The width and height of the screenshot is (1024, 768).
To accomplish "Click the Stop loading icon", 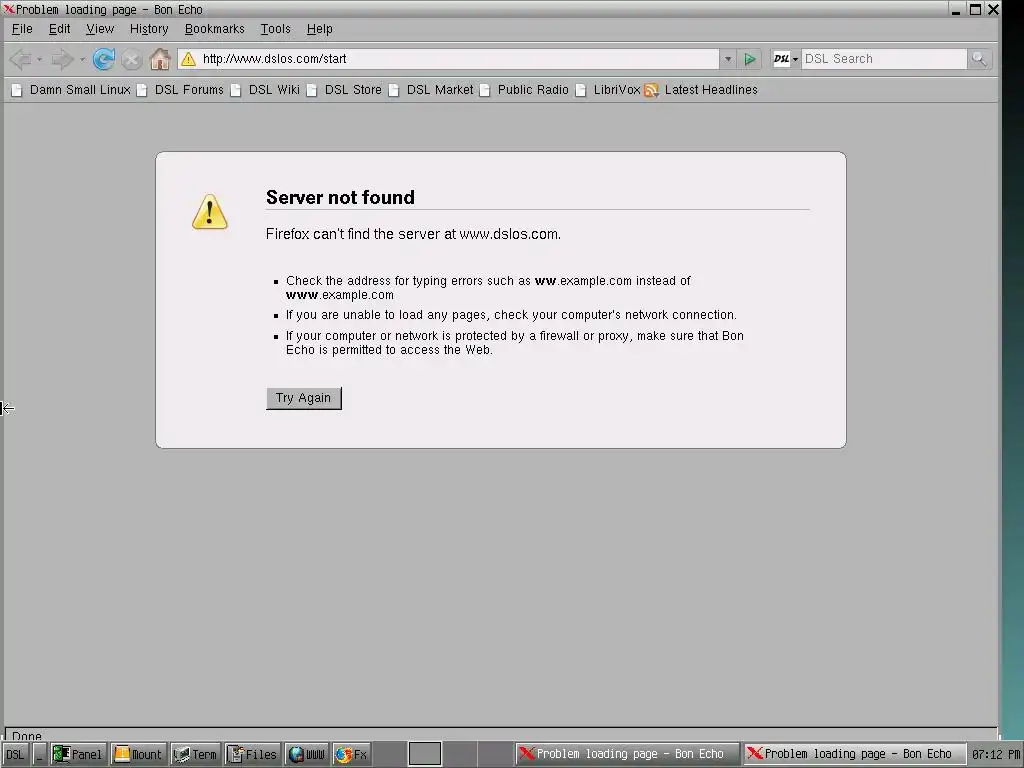I will pos(132,59).
